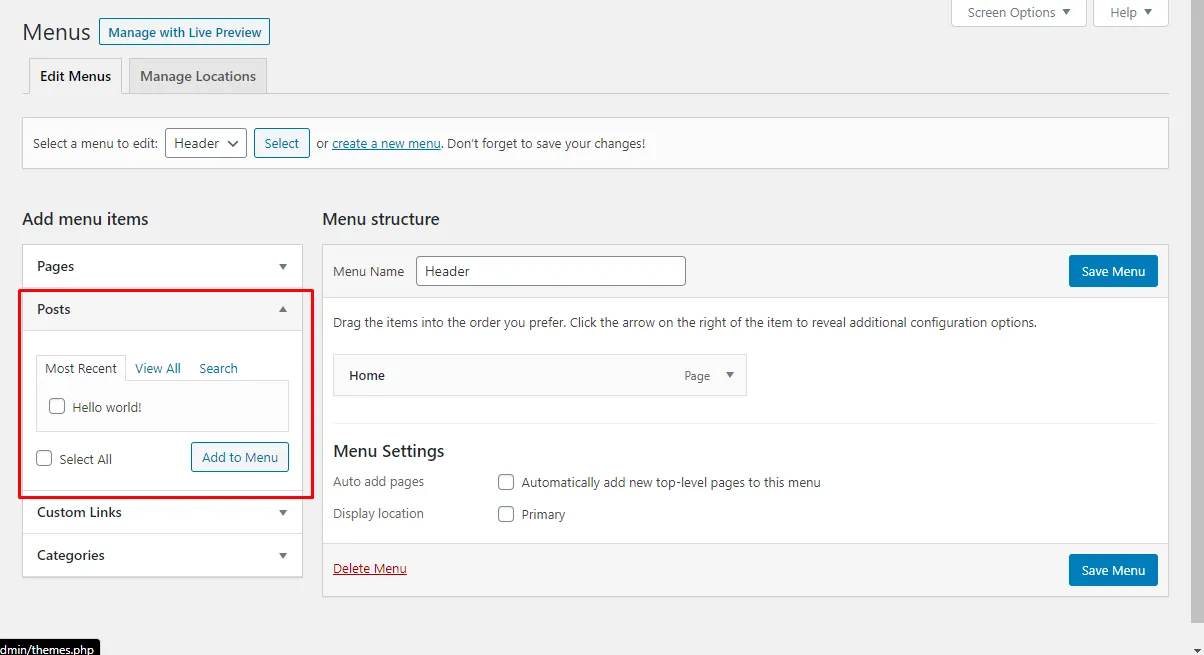Click the Delete Menu link
Screen dimensions: 1204x655
coord(370,569)
